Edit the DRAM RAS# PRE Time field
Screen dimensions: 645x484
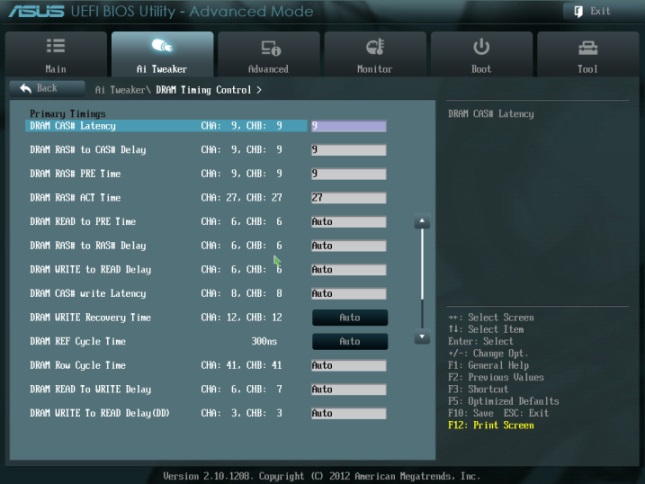[x=348, y=174]
